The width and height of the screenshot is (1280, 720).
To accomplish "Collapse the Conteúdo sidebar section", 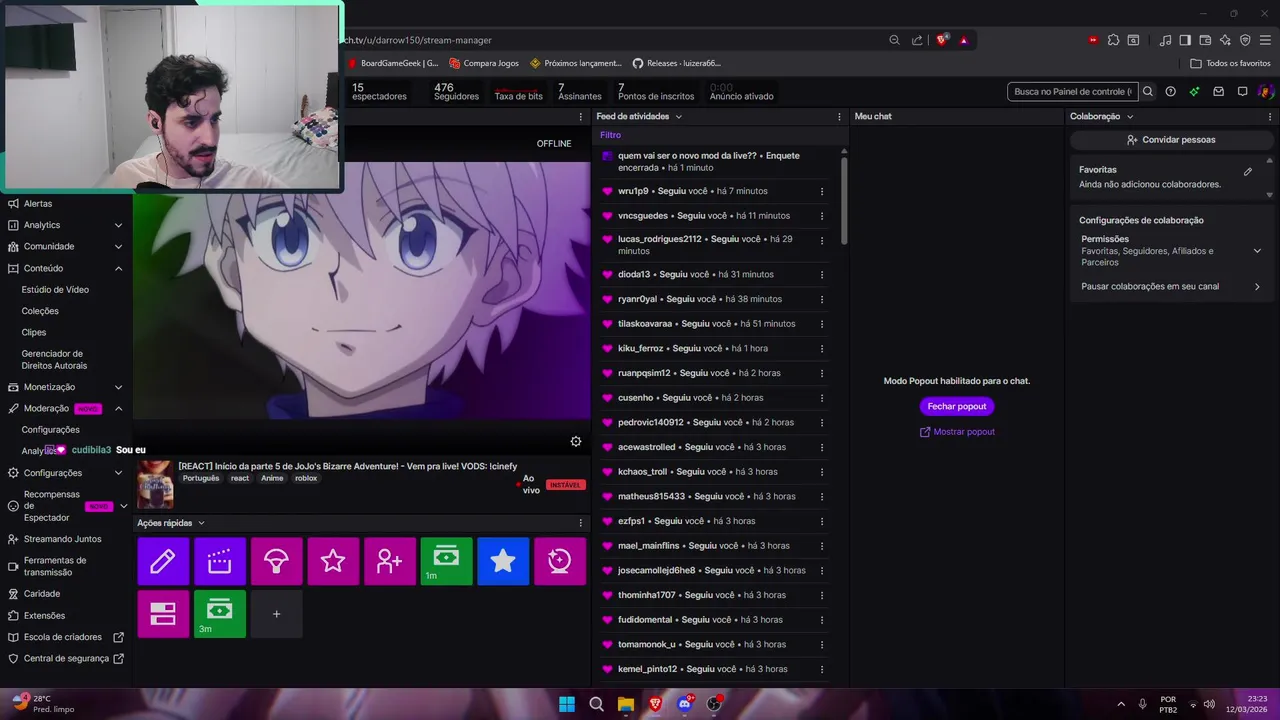I will (x=118, y=268).
